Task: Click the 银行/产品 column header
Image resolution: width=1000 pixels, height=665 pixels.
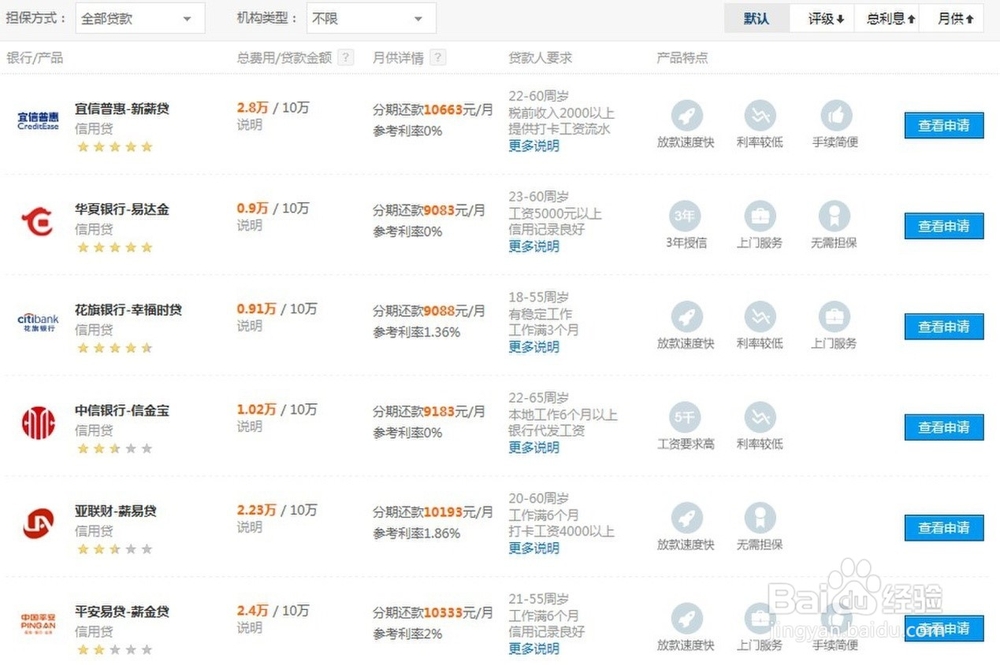Action: click(35, 58)
